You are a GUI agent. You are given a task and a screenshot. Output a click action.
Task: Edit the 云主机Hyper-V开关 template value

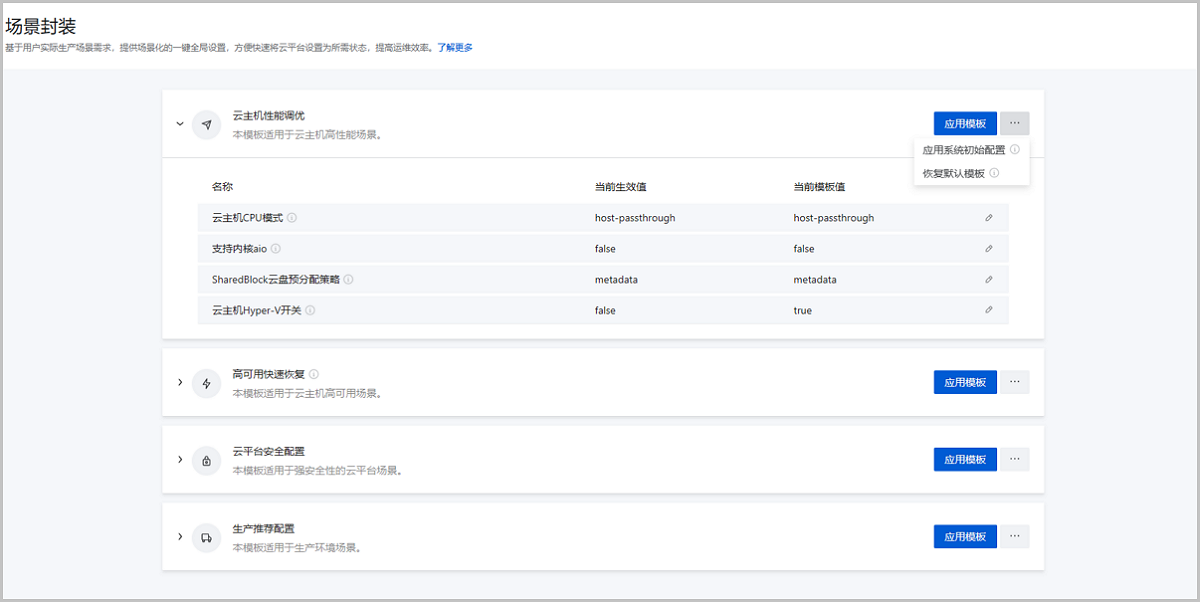[988, 311]
